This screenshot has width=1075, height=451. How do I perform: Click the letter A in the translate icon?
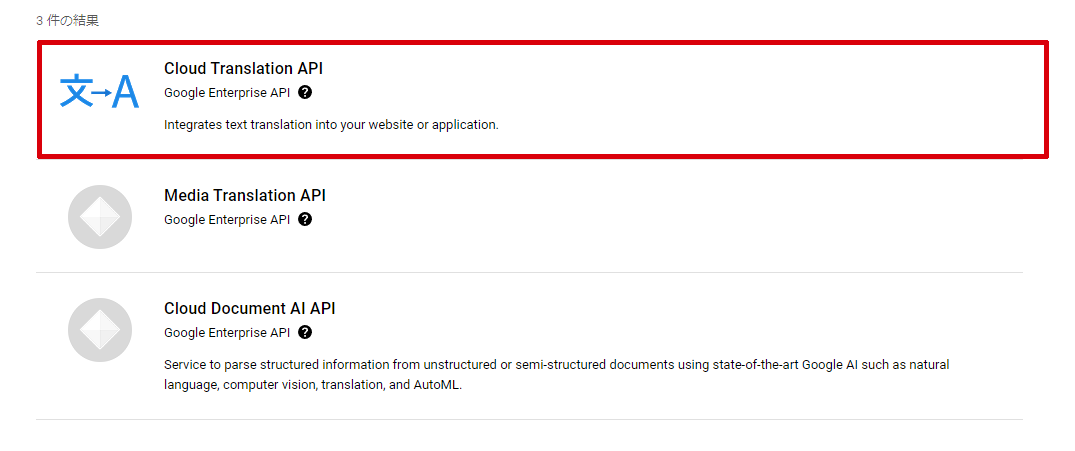pos(125,92)
